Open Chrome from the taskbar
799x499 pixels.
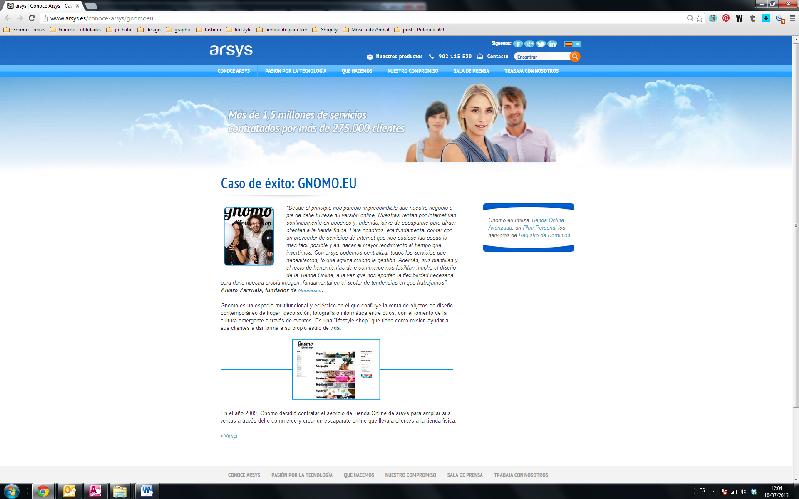point(43,491)
